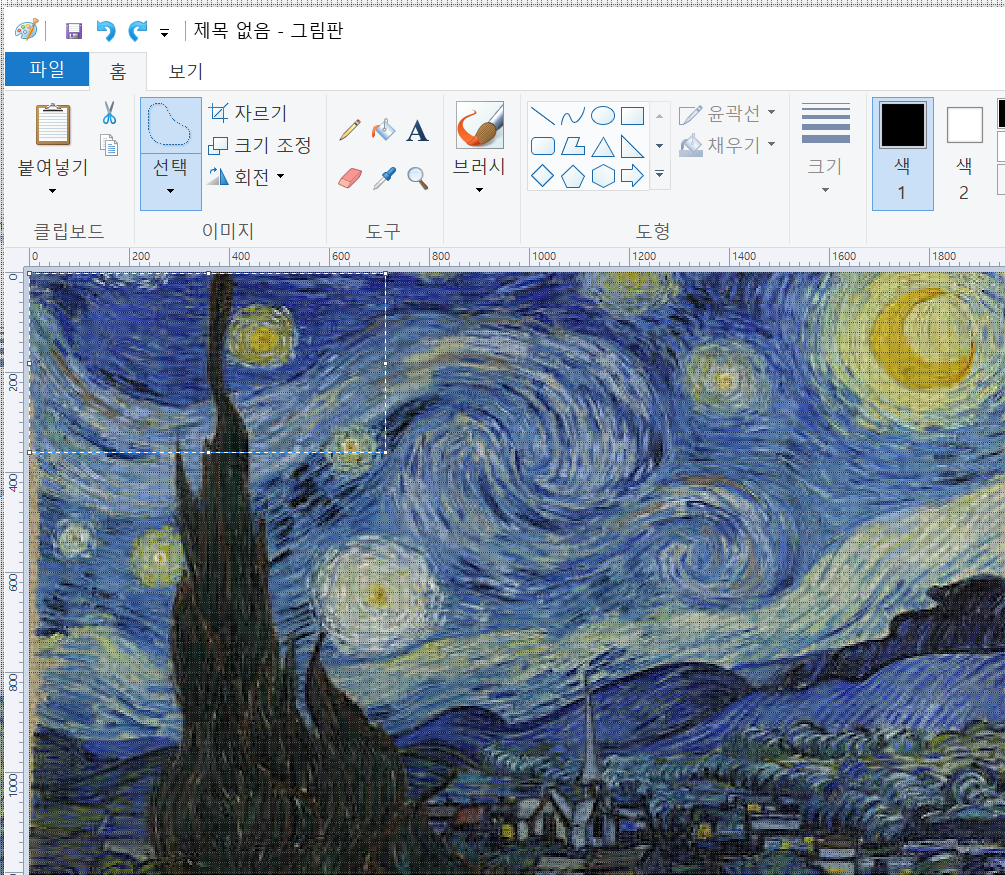Click the 브러시 brush icon
The width and height of the screenshot is (1005, 875).
click(x=480, y=125)
